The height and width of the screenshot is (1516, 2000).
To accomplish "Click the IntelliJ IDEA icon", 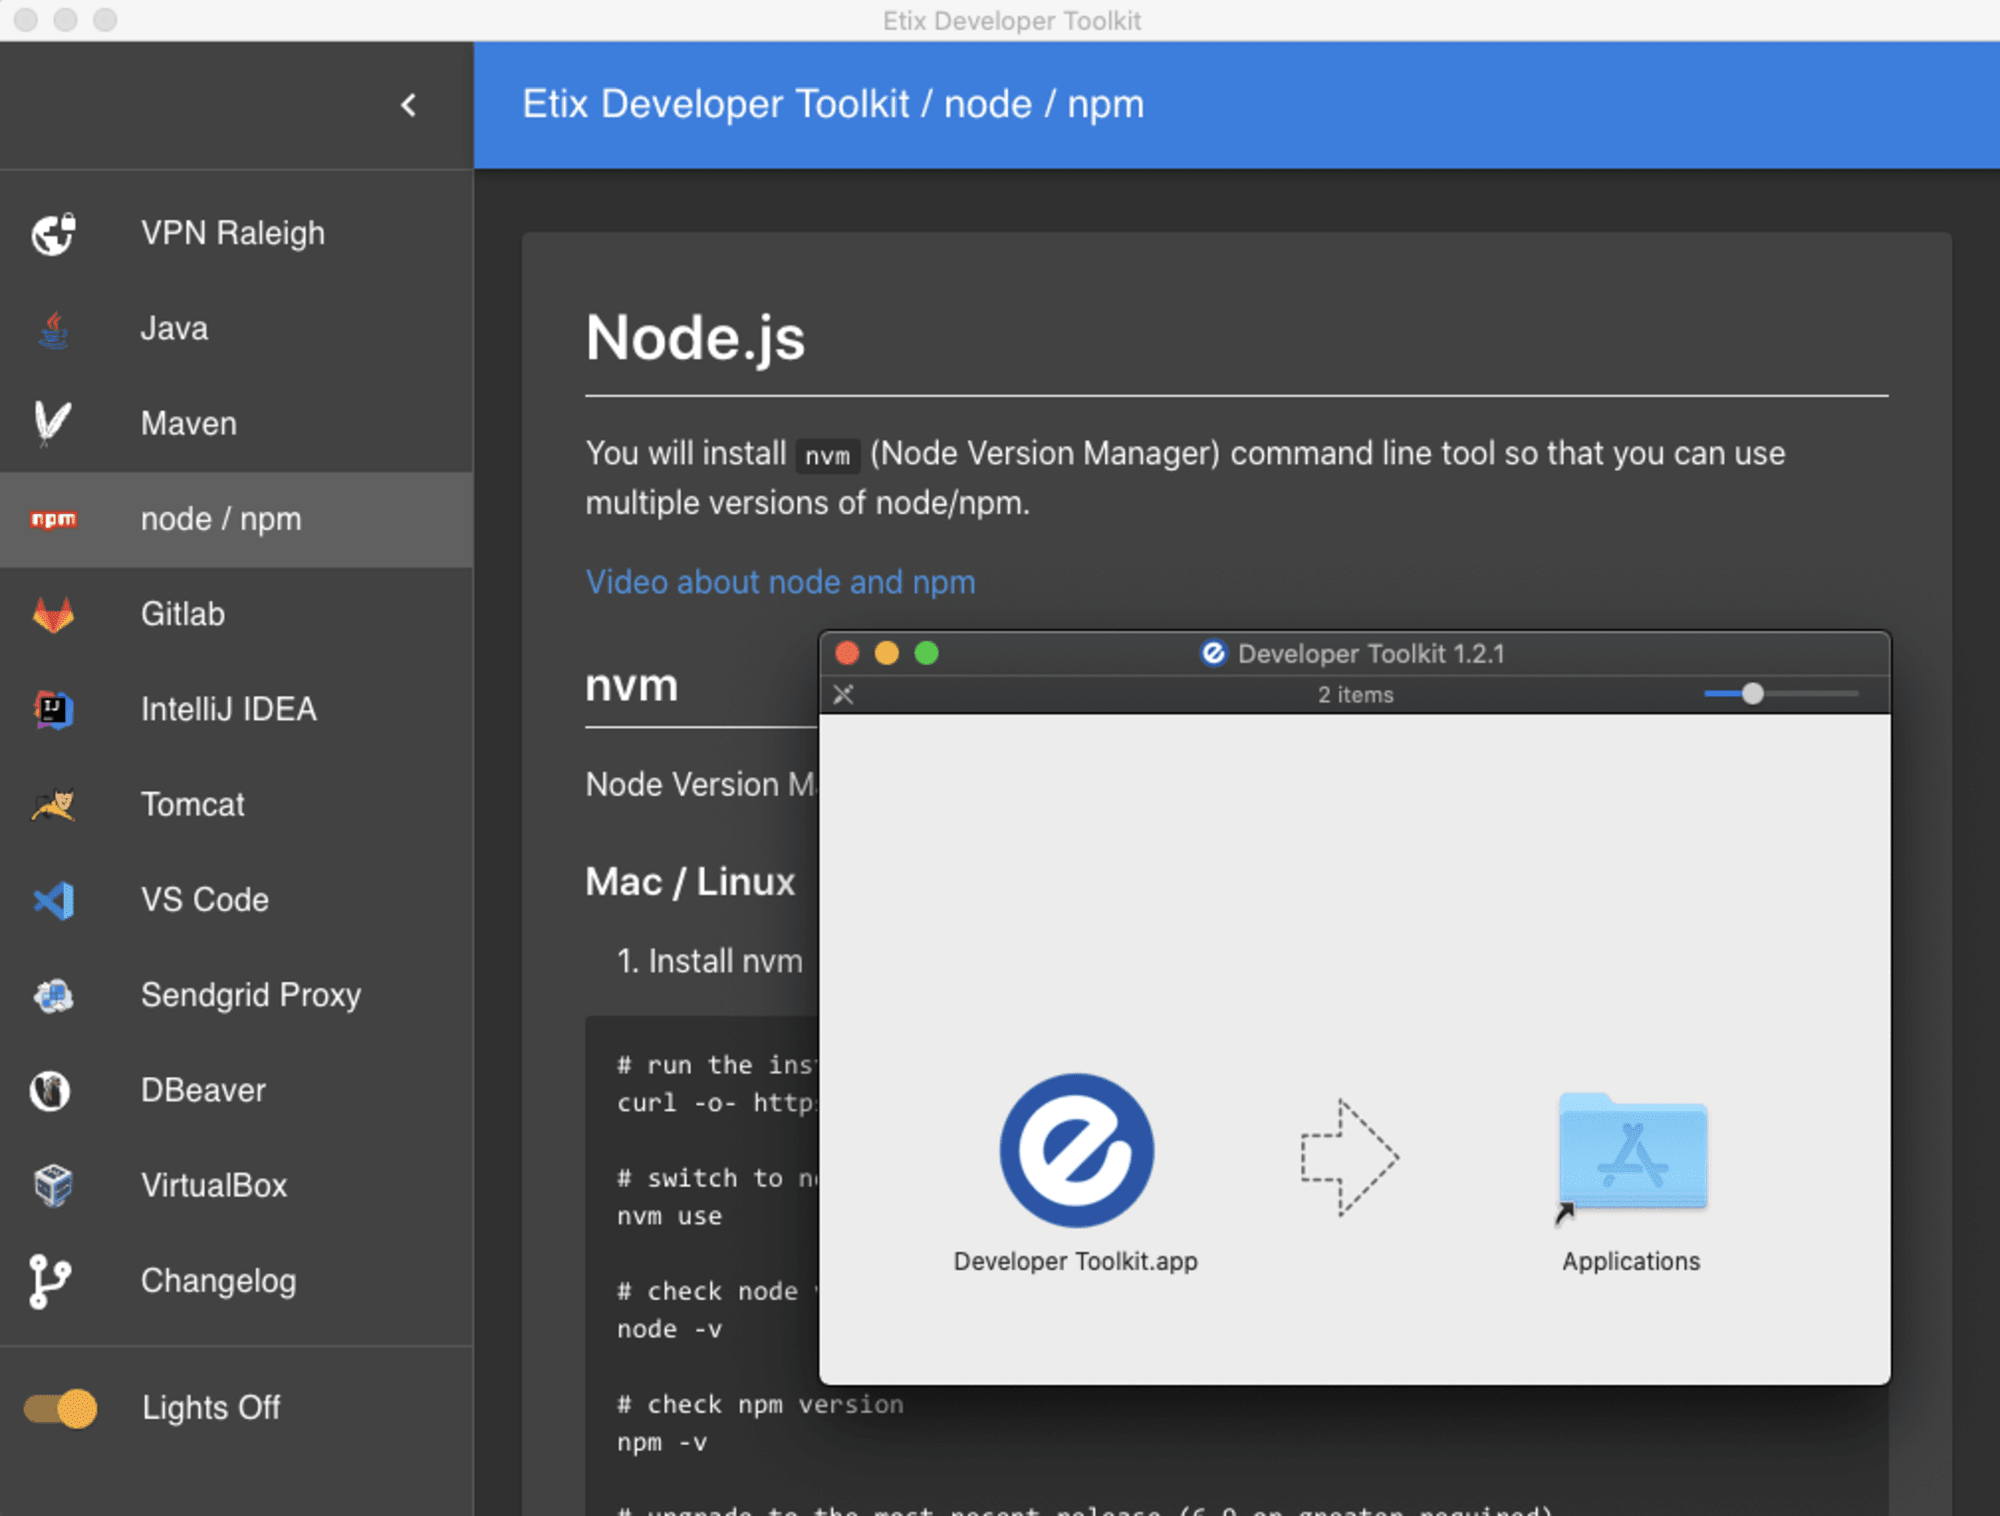I will click(x=53, y=709).
